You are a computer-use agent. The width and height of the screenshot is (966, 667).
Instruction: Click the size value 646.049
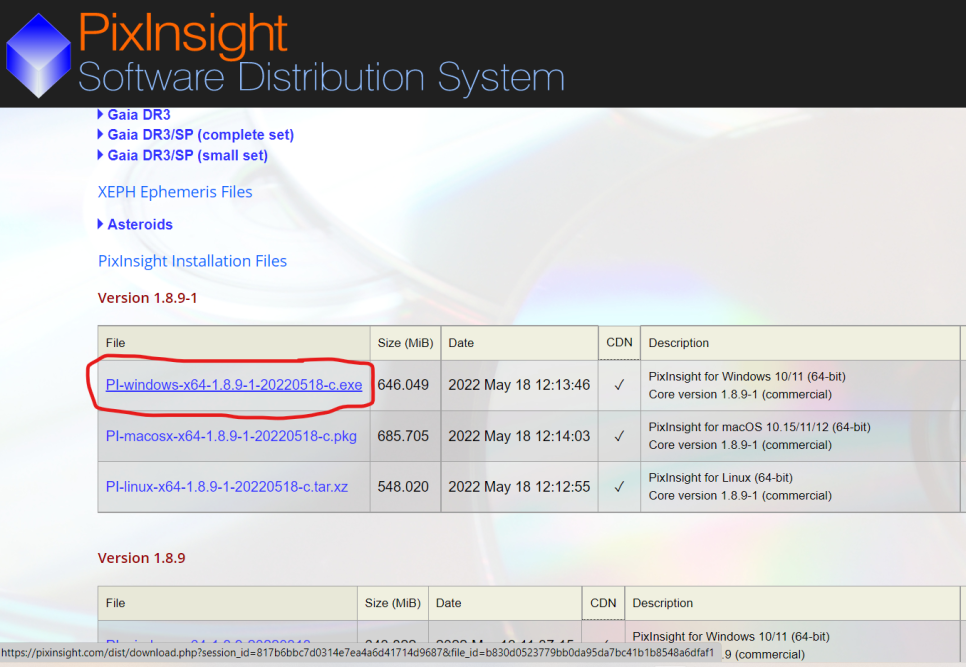tap(403, 385)
